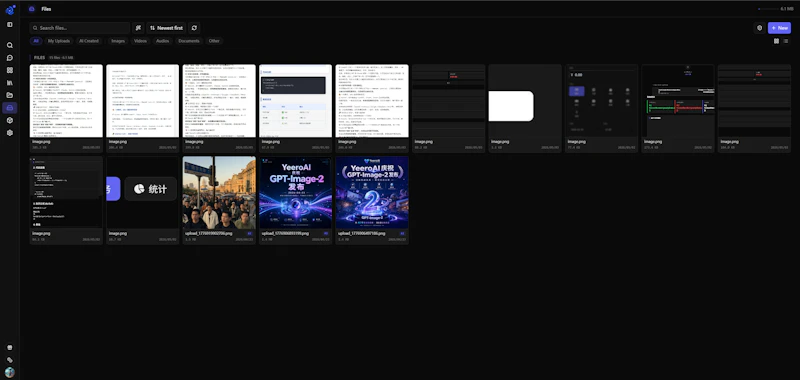
Task: Click the Files page title
Action: 46,9
